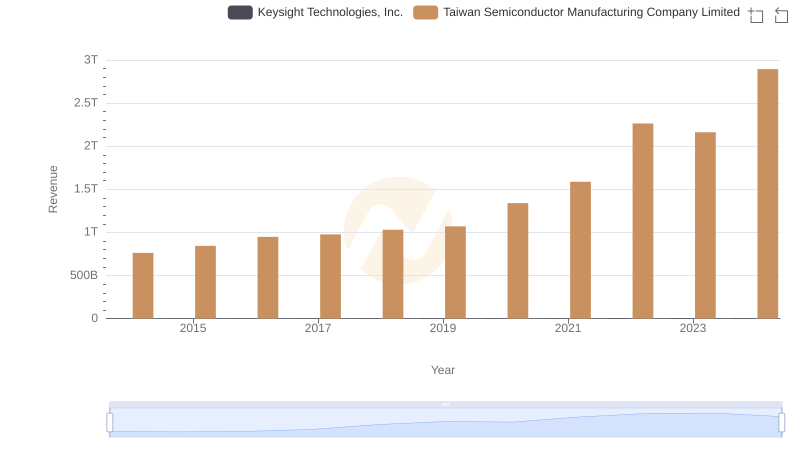Screen dimensions: 800x461
Task: Click the '2023' x-axis tick label
Action: coord(693,328)
